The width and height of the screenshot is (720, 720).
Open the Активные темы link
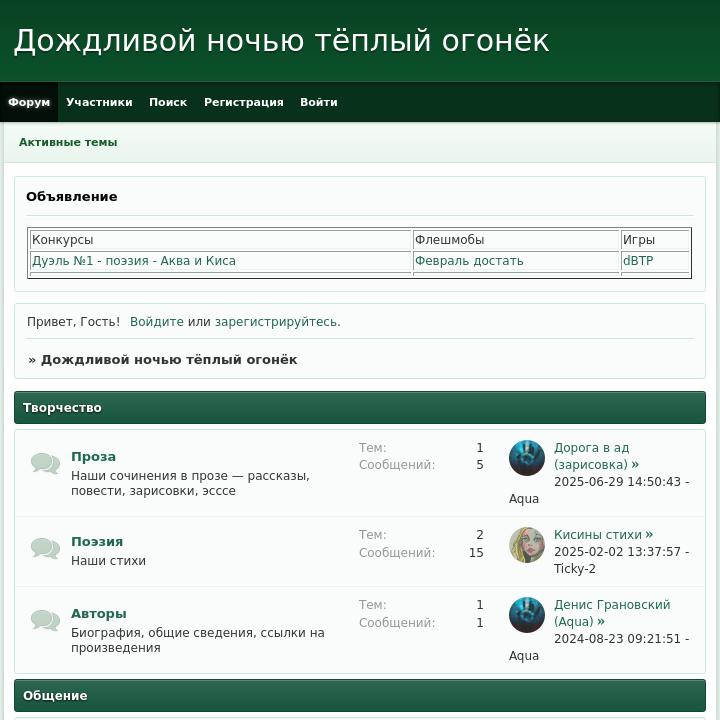[x=68, y=142]
